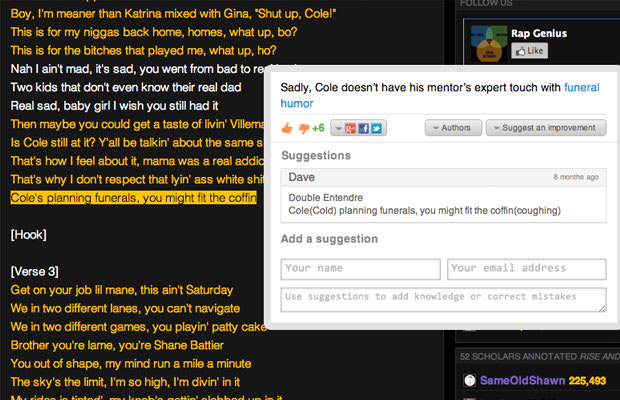
Task: Open annotation for 'playin' patty cake' line
Action: point(138,327)
